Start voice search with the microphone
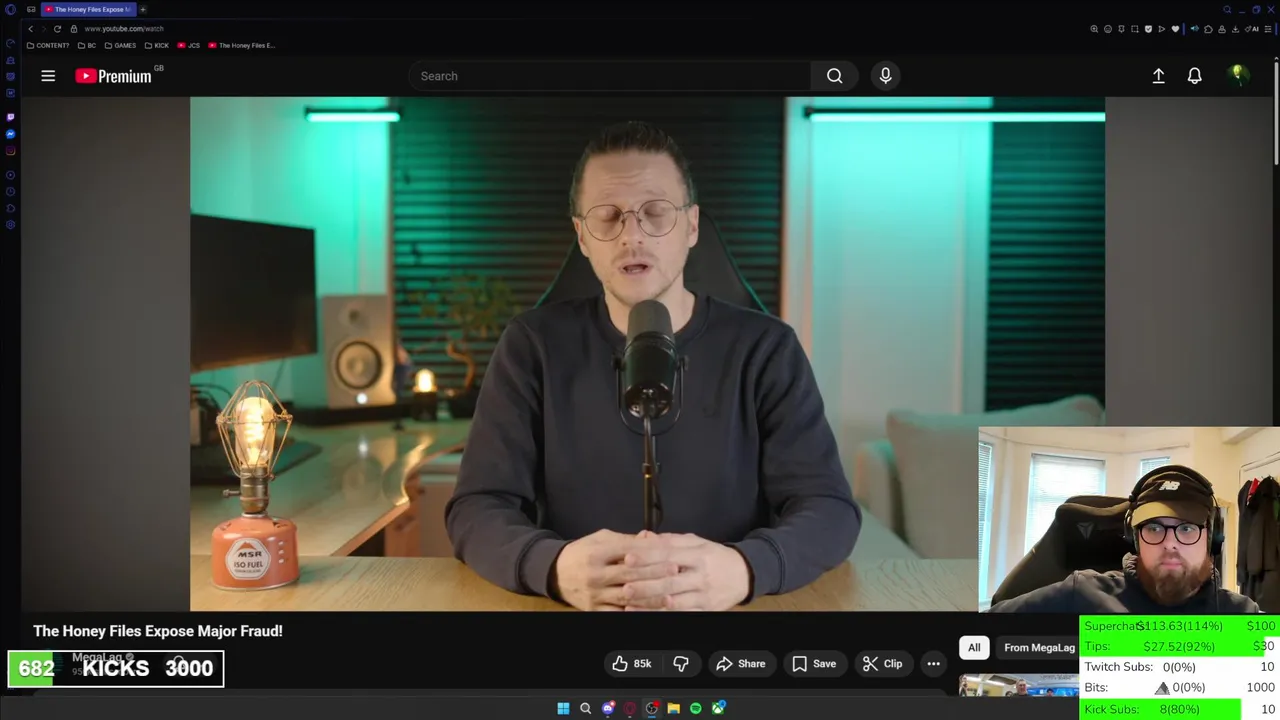Viewport: 1280px width, 720px height. coord(885,76)
